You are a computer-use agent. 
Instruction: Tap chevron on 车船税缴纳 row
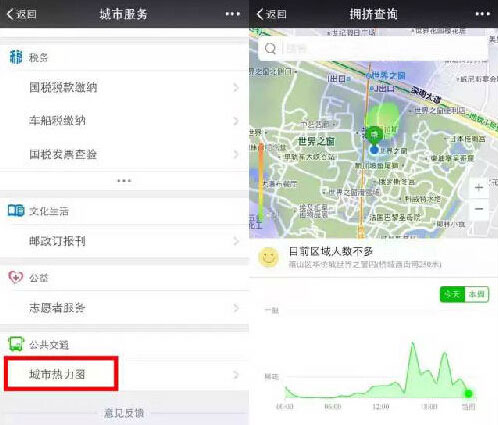236,121
